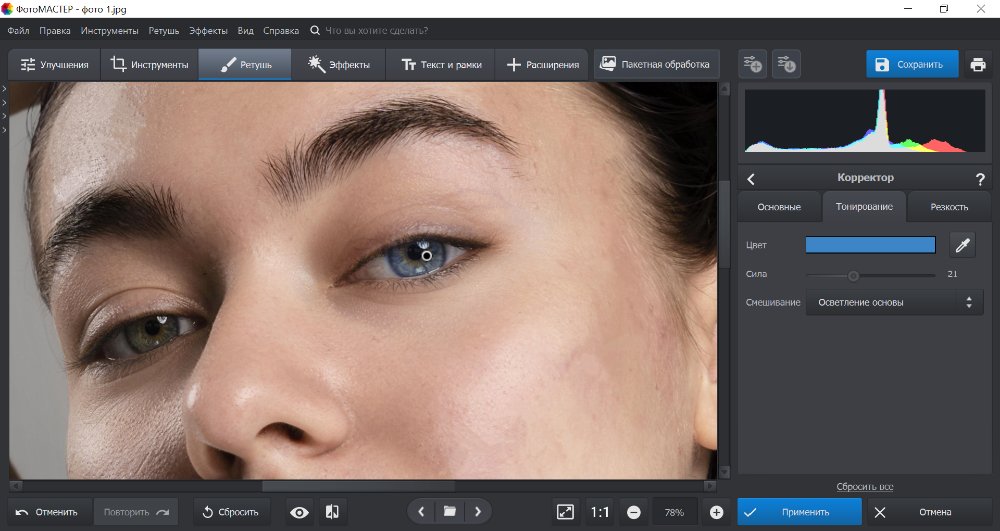Click the zoom out minus icon
Screen dimensions: 1000x531
tap(634, 512)
